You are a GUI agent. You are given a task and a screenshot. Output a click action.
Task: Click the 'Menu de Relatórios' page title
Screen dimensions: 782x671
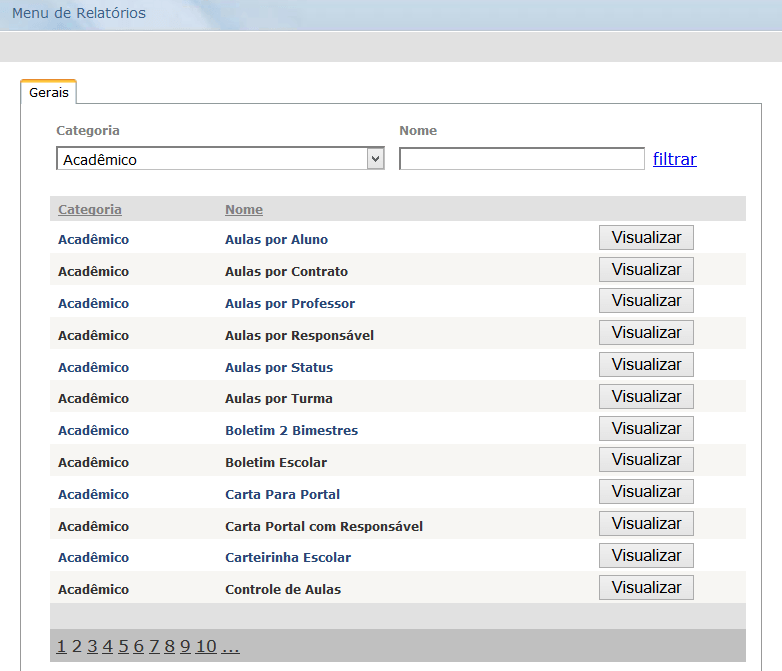point(79,13)
